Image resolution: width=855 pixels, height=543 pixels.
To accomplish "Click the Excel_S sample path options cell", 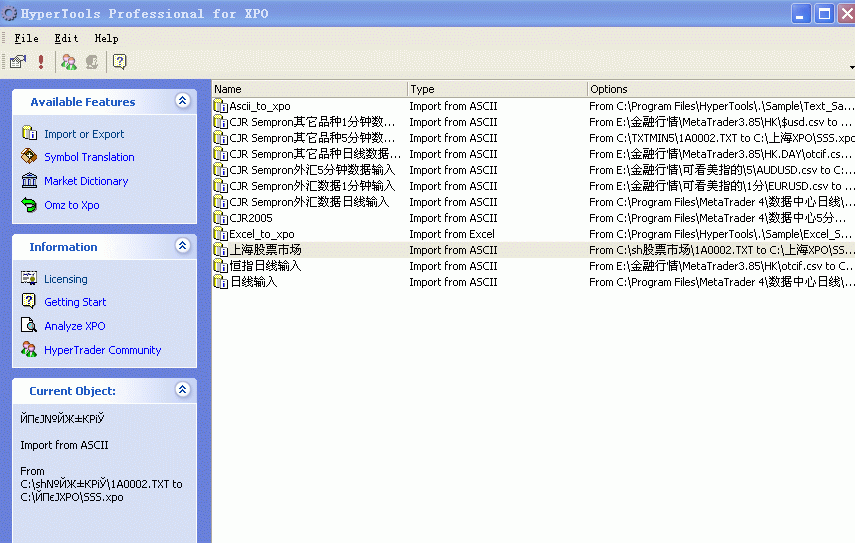I will (x=720, y=234).
